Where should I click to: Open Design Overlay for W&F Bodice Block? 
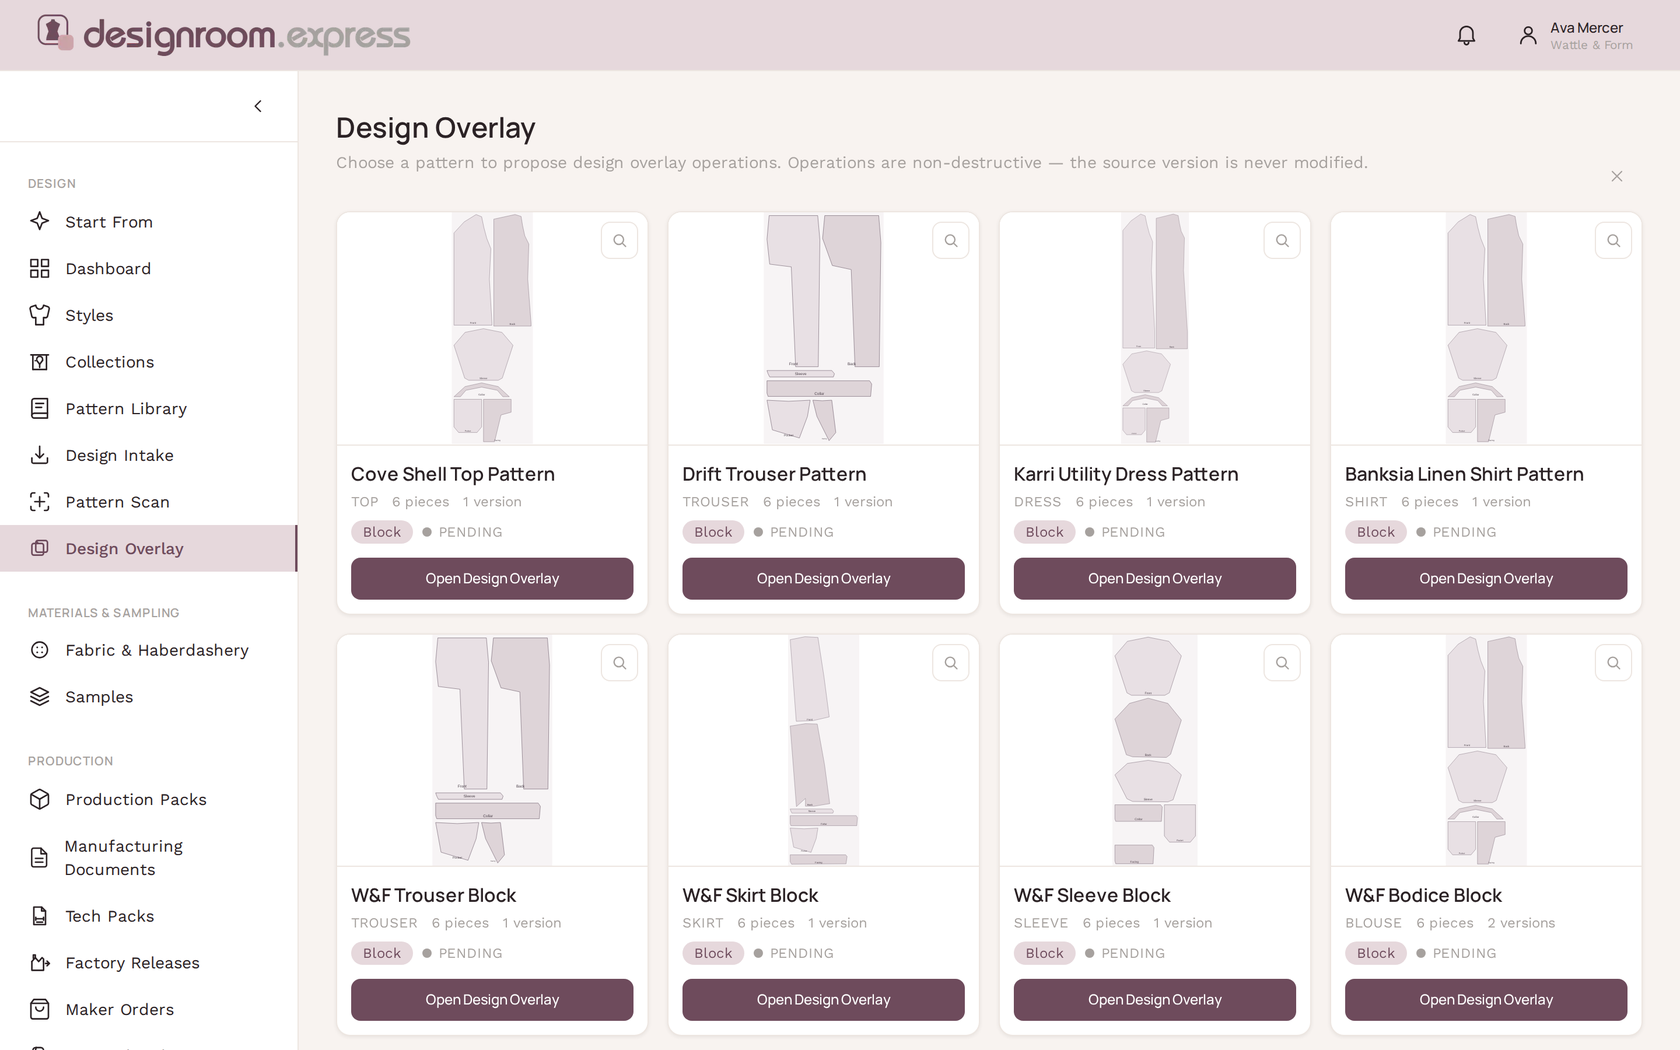coord(1486,1000)
